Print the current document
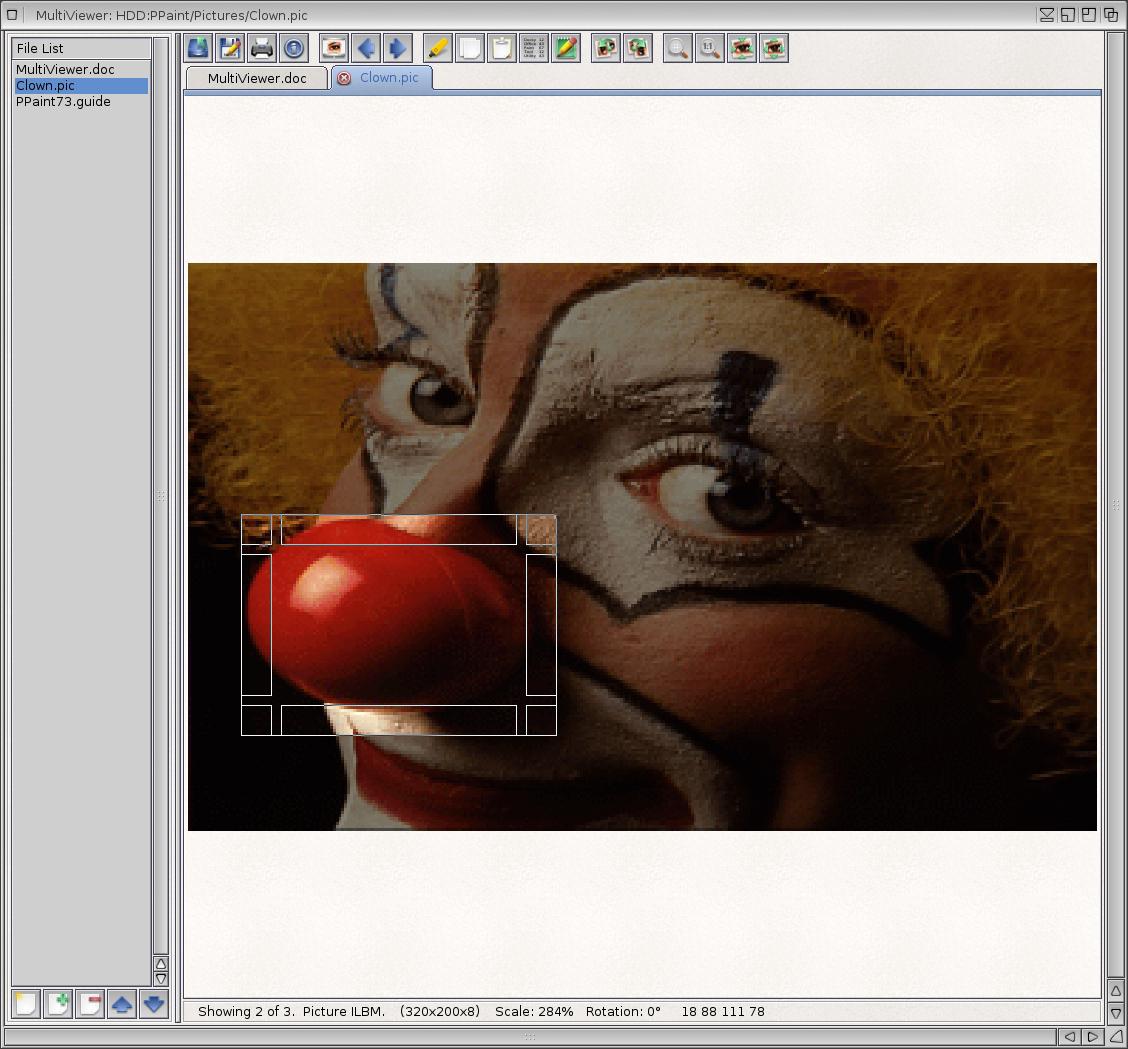The height and width of the screenshot is (1049, 1128). pyautogui.click(x=262, y=48)
